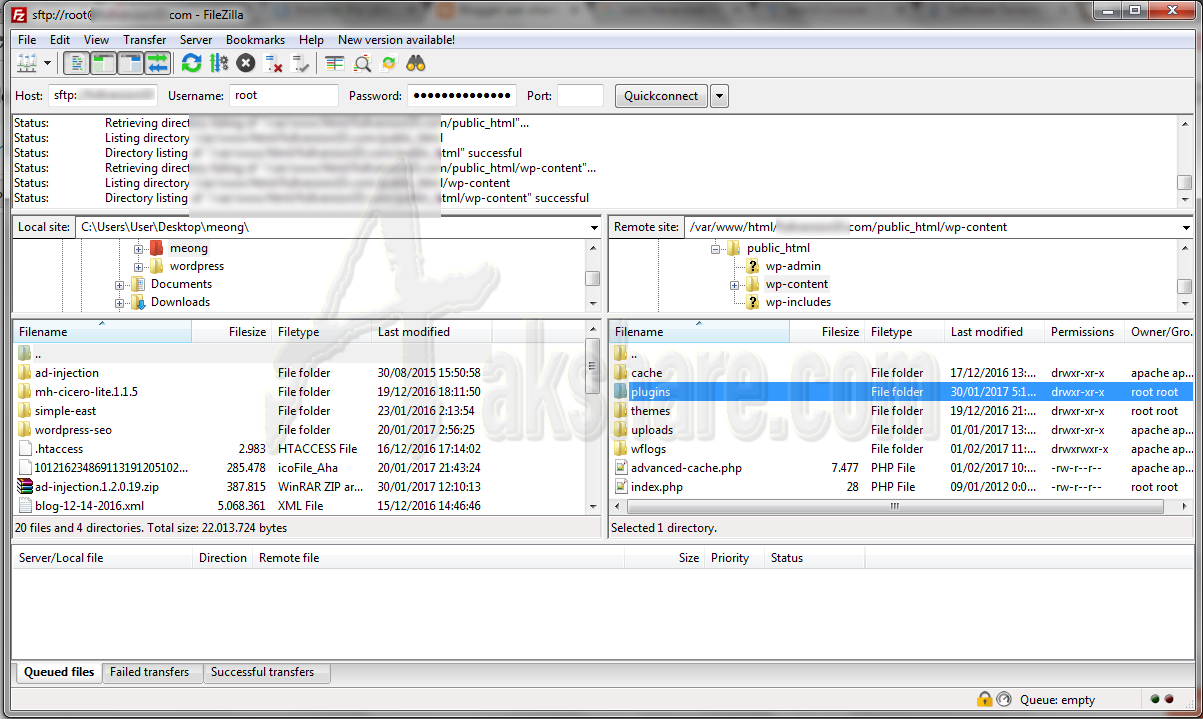Open the View menu
This screenshot has width=1203, height=719.
click(x=97, y=40)
